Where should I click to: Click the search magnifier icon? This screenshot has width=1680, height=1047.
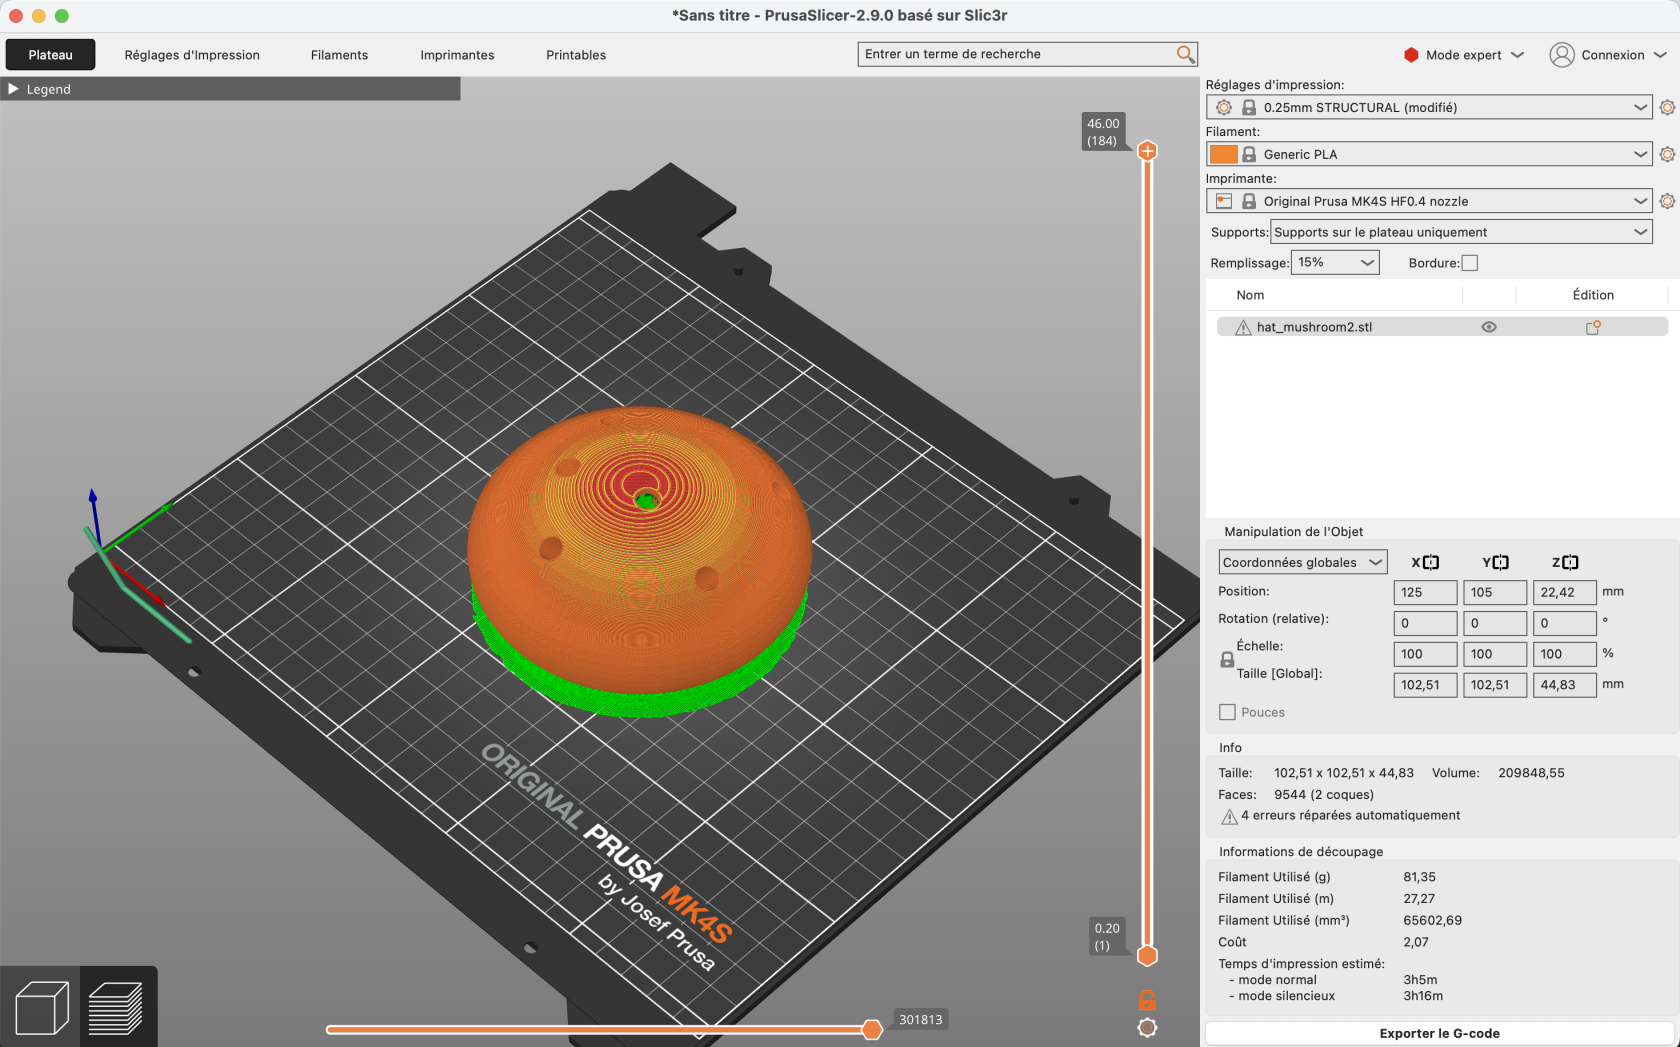[1185, 54]
